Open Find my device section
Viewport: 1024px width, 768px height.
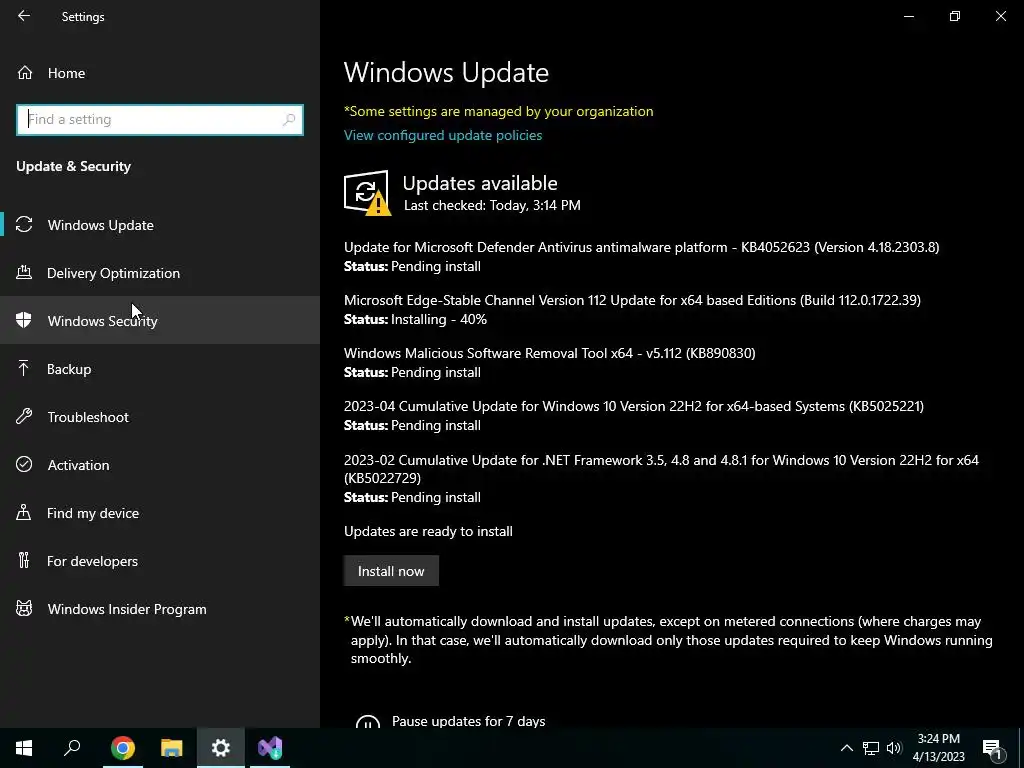click(160, 513)
